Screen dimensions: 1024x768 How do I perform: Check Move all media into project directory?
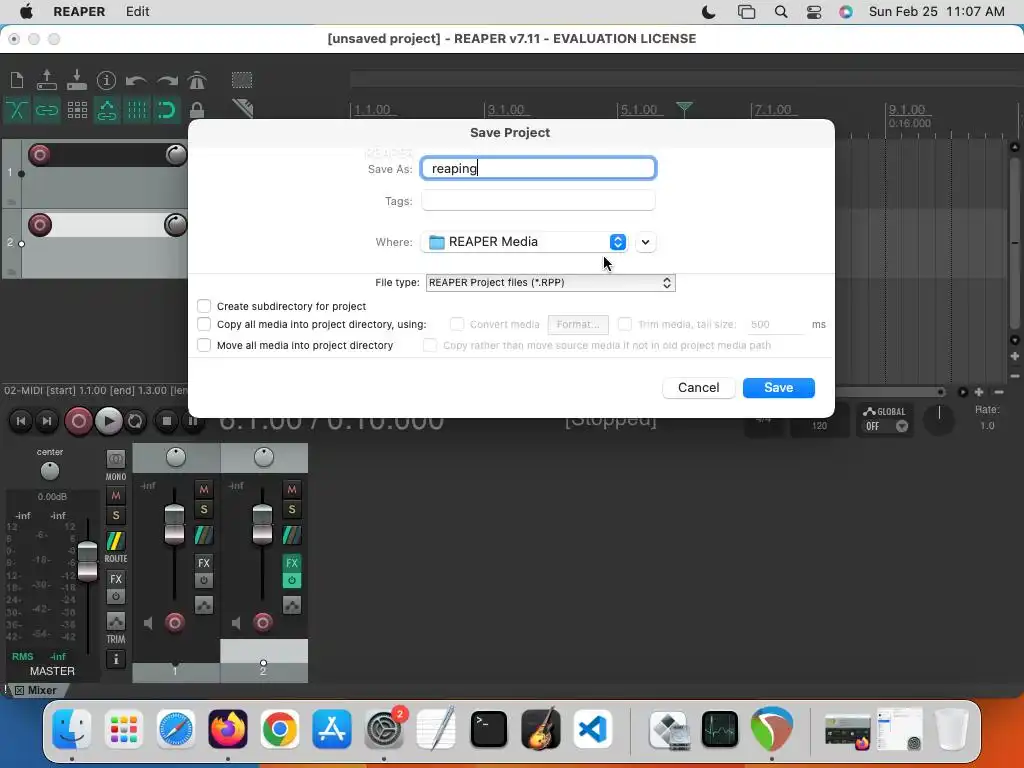click(204, 345)
